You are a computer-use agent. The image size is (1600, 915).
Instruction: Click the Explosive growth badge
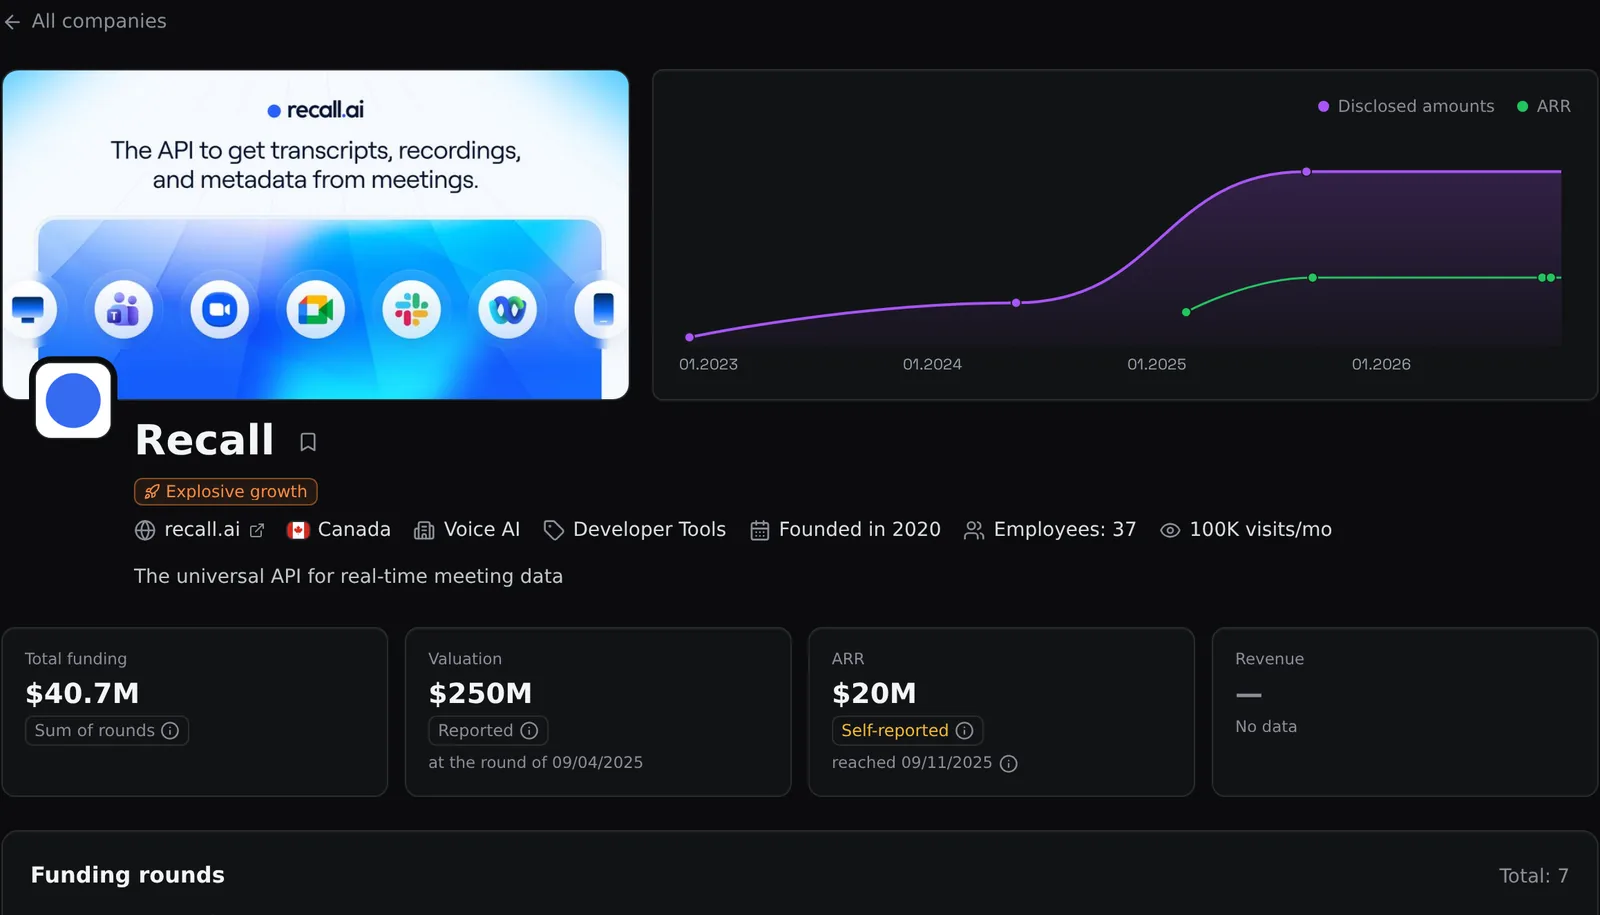pyautogui.click(x=226, y=491)
